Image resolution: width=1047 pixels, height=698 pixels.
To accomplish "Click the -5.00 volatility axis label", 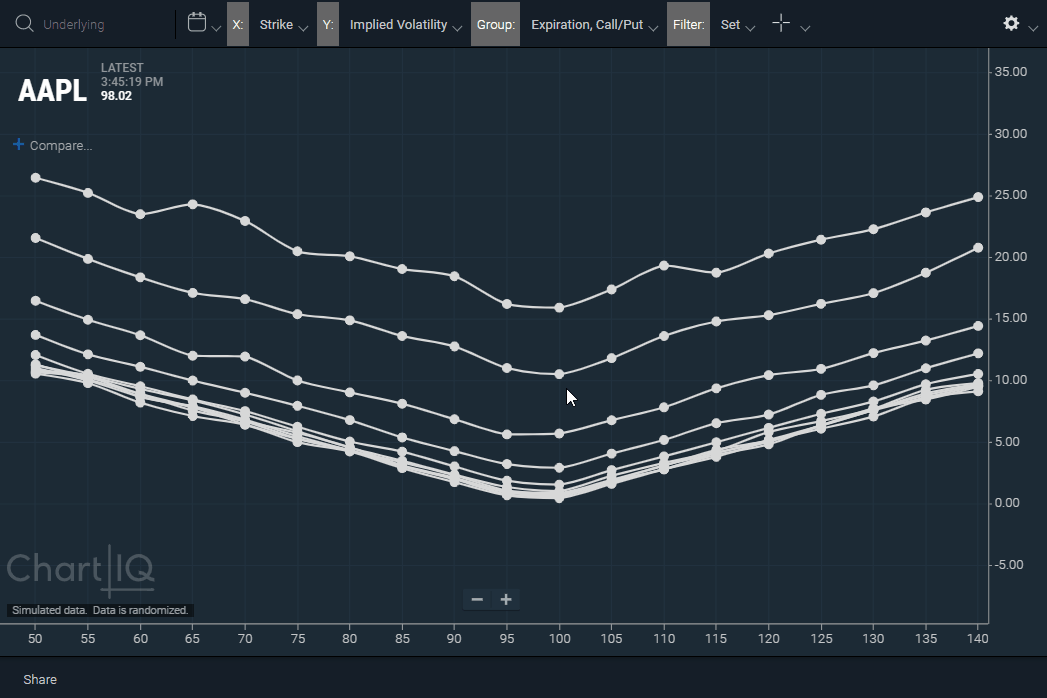I will click(1008, 564).
